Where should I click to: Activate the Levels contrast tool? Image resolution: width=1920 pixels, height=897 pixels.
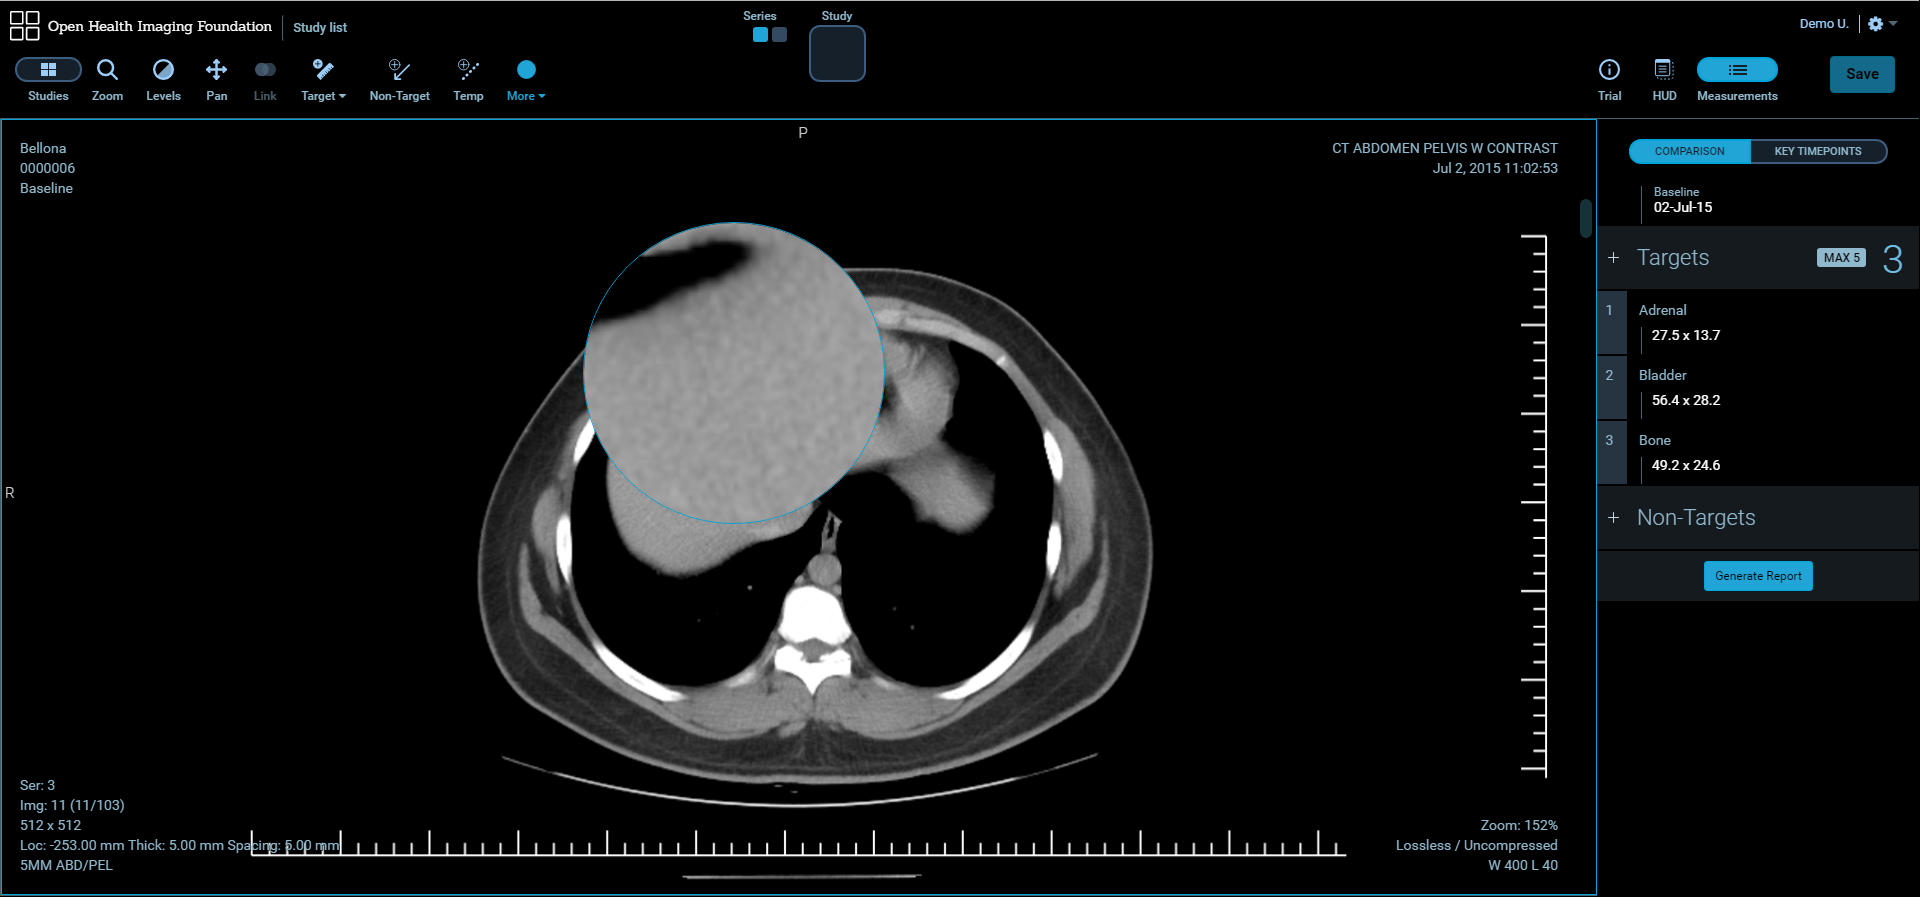coord(163,79)
